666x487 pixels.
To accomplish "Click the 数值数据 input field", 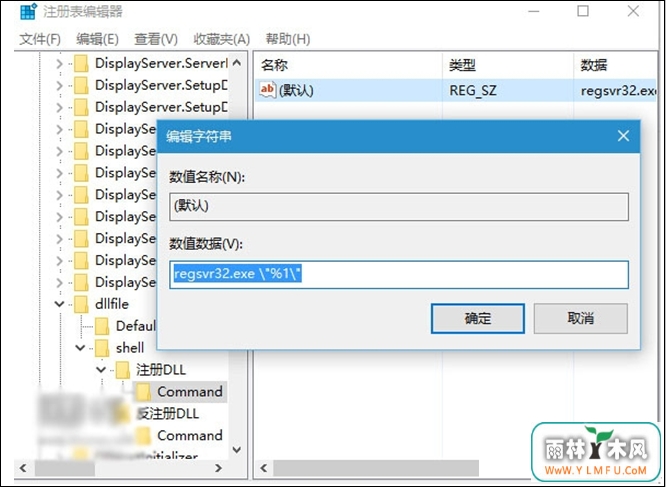I will coord(399,275).
